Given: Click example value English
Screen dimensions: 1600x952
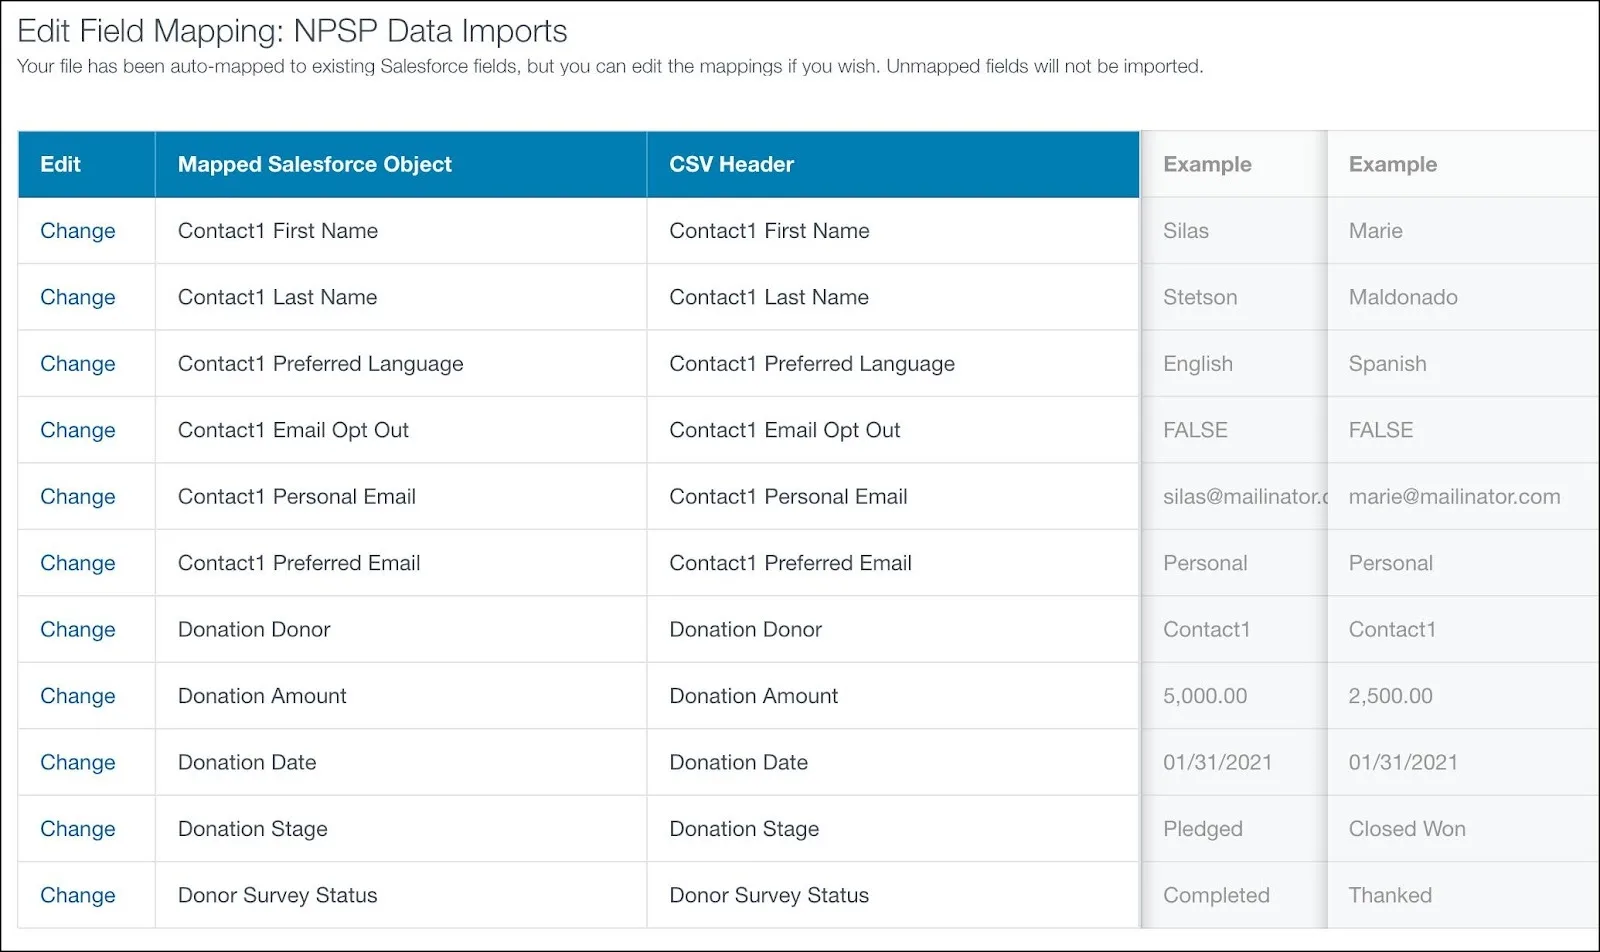Looking at the screenshot, I should tap(1198, 364).
